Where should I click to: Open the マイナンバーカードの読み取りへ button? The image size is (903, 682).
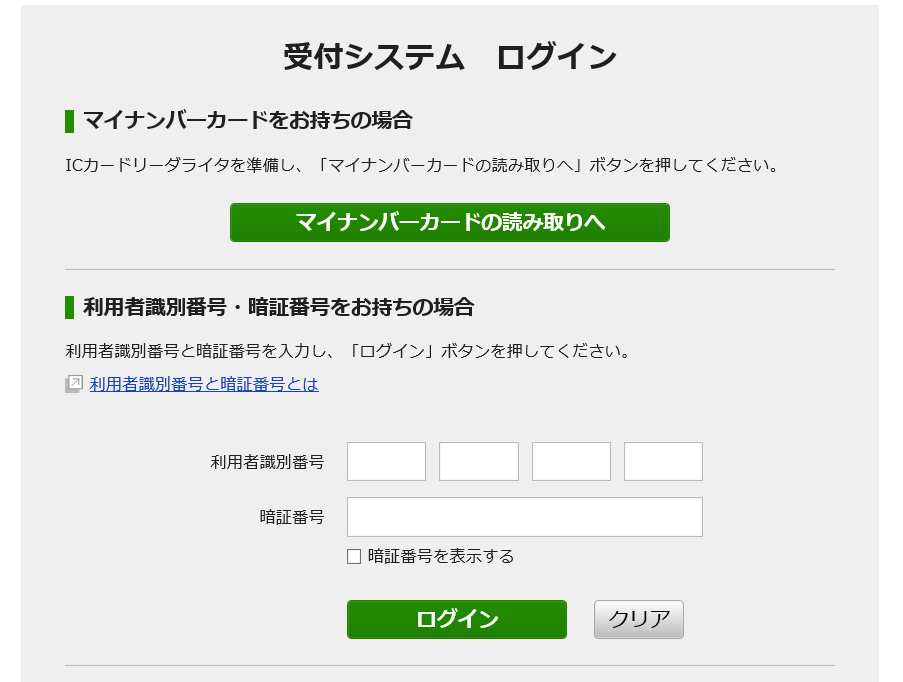point(450,222)
